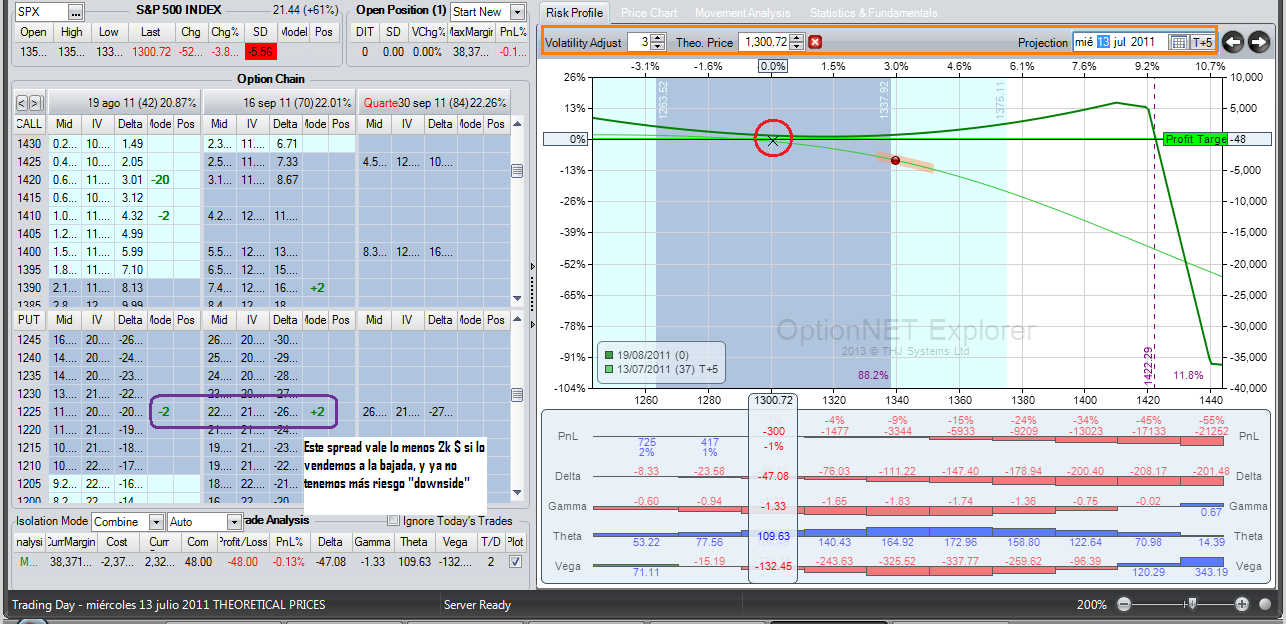The height and width of the screenshot is (624, 1286).
Task: Open the Movement Analysis tab
Action: [742, 13]
